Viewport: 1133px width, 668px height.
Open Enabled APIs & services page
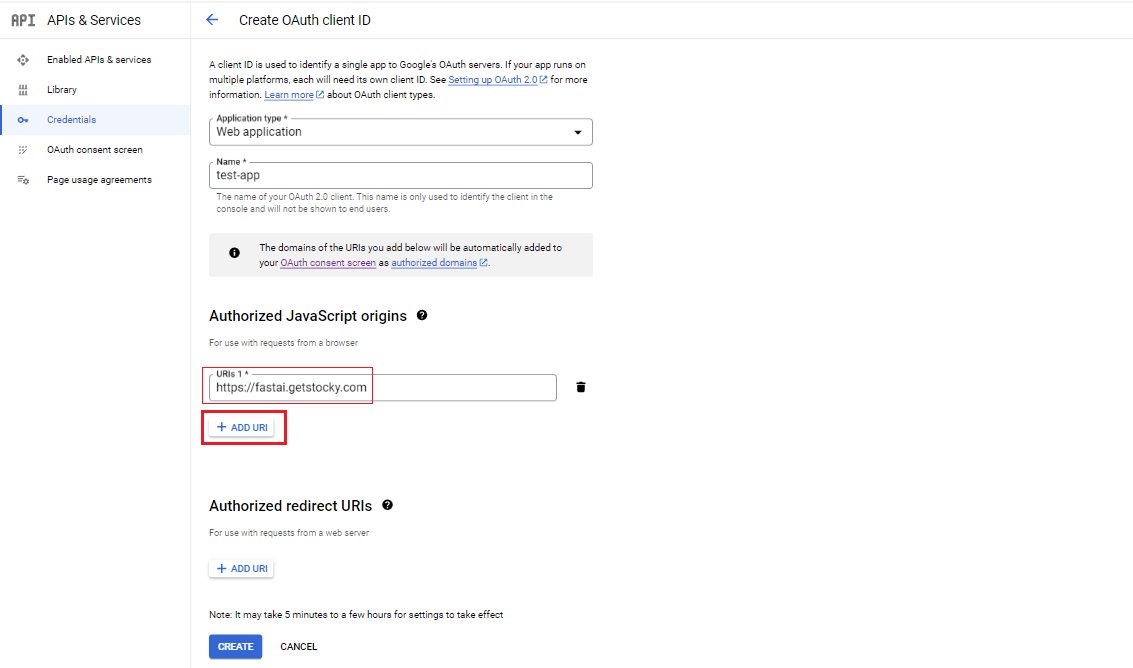99,60
